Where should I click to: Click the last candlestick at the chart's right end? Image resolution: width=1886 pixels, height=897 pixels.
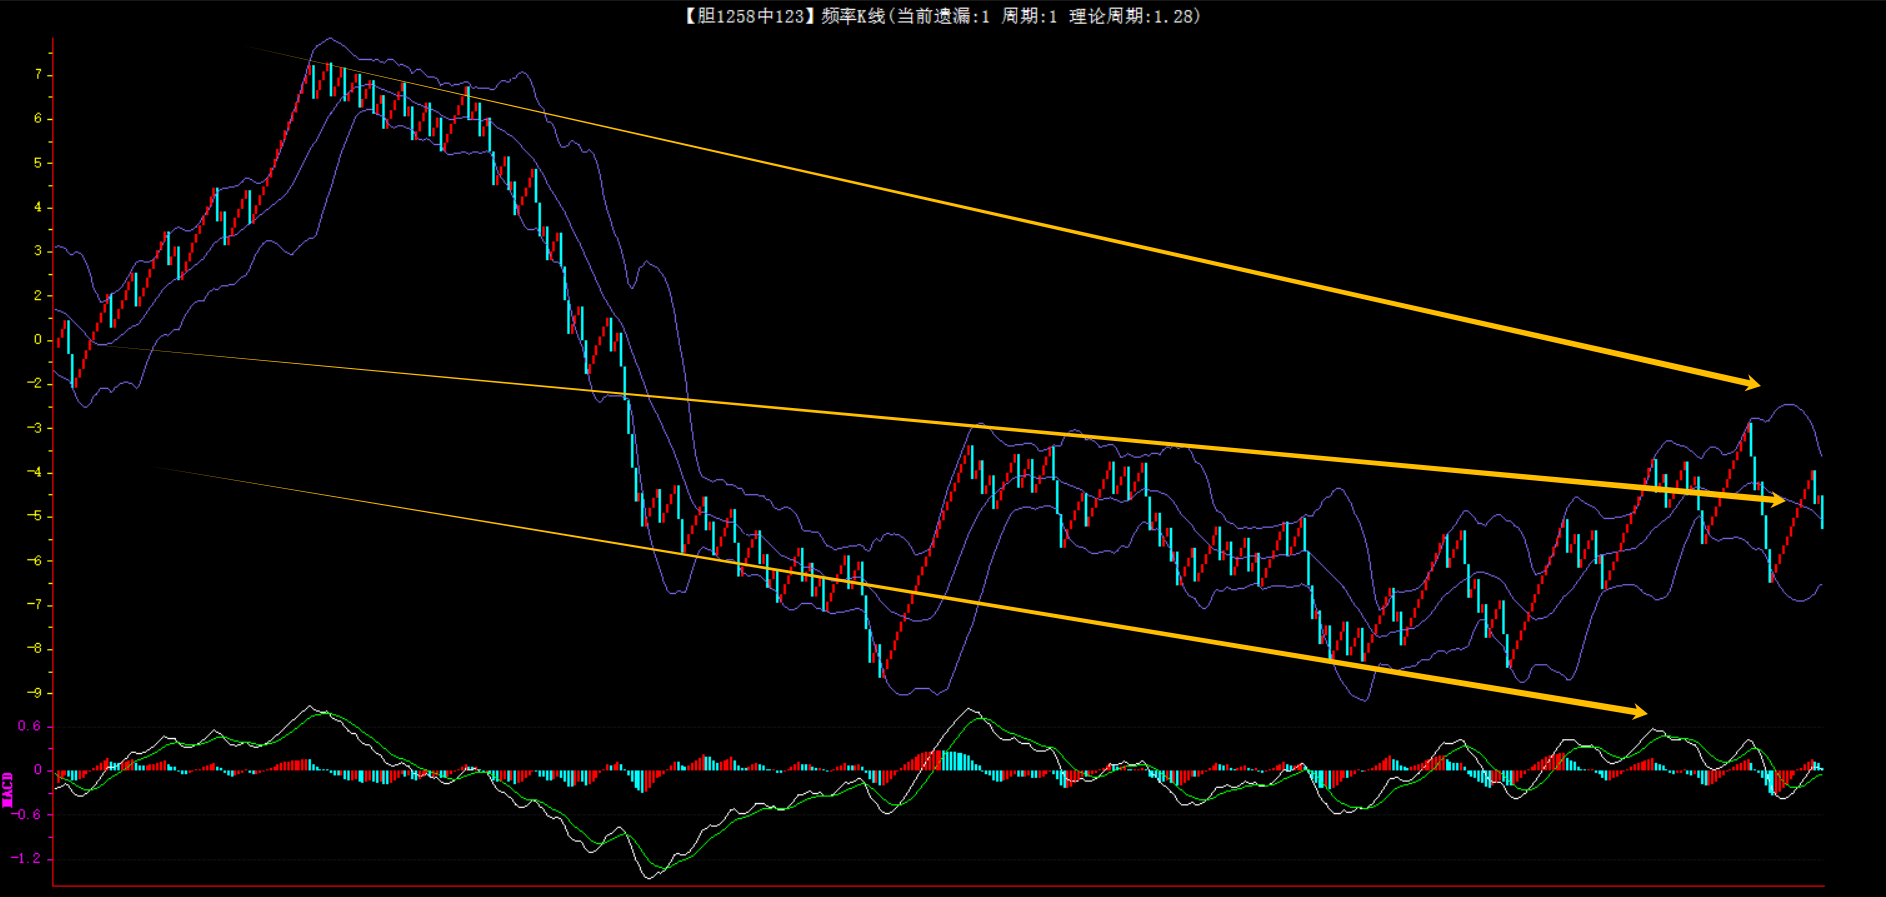pyautogui.click(x=1822, y=510)
